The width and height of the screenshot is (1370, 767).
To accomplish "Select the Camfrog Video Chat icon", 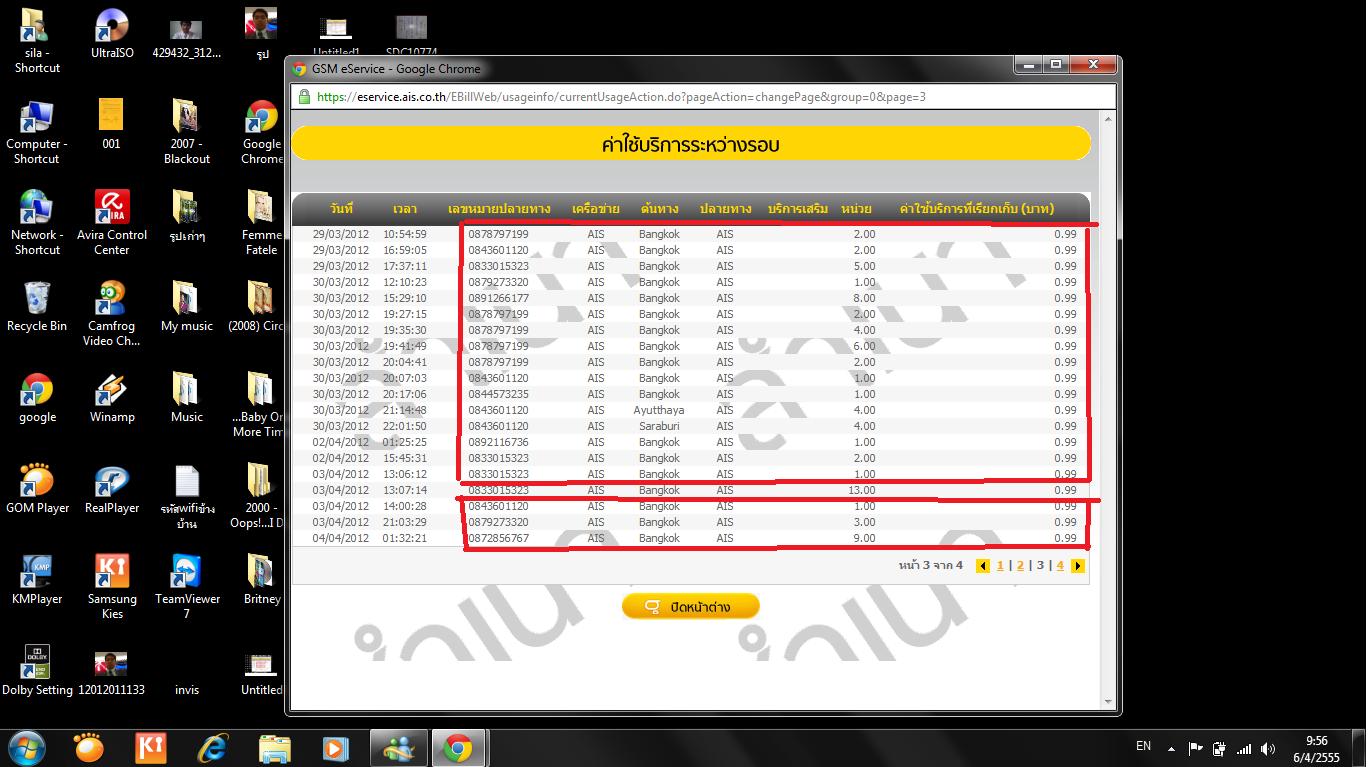I will [112, 314].
